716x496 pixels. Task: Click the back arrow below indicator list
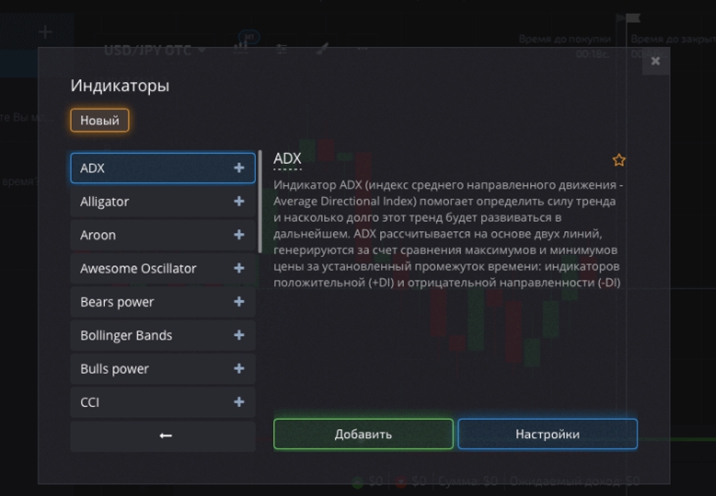point(165,436)
